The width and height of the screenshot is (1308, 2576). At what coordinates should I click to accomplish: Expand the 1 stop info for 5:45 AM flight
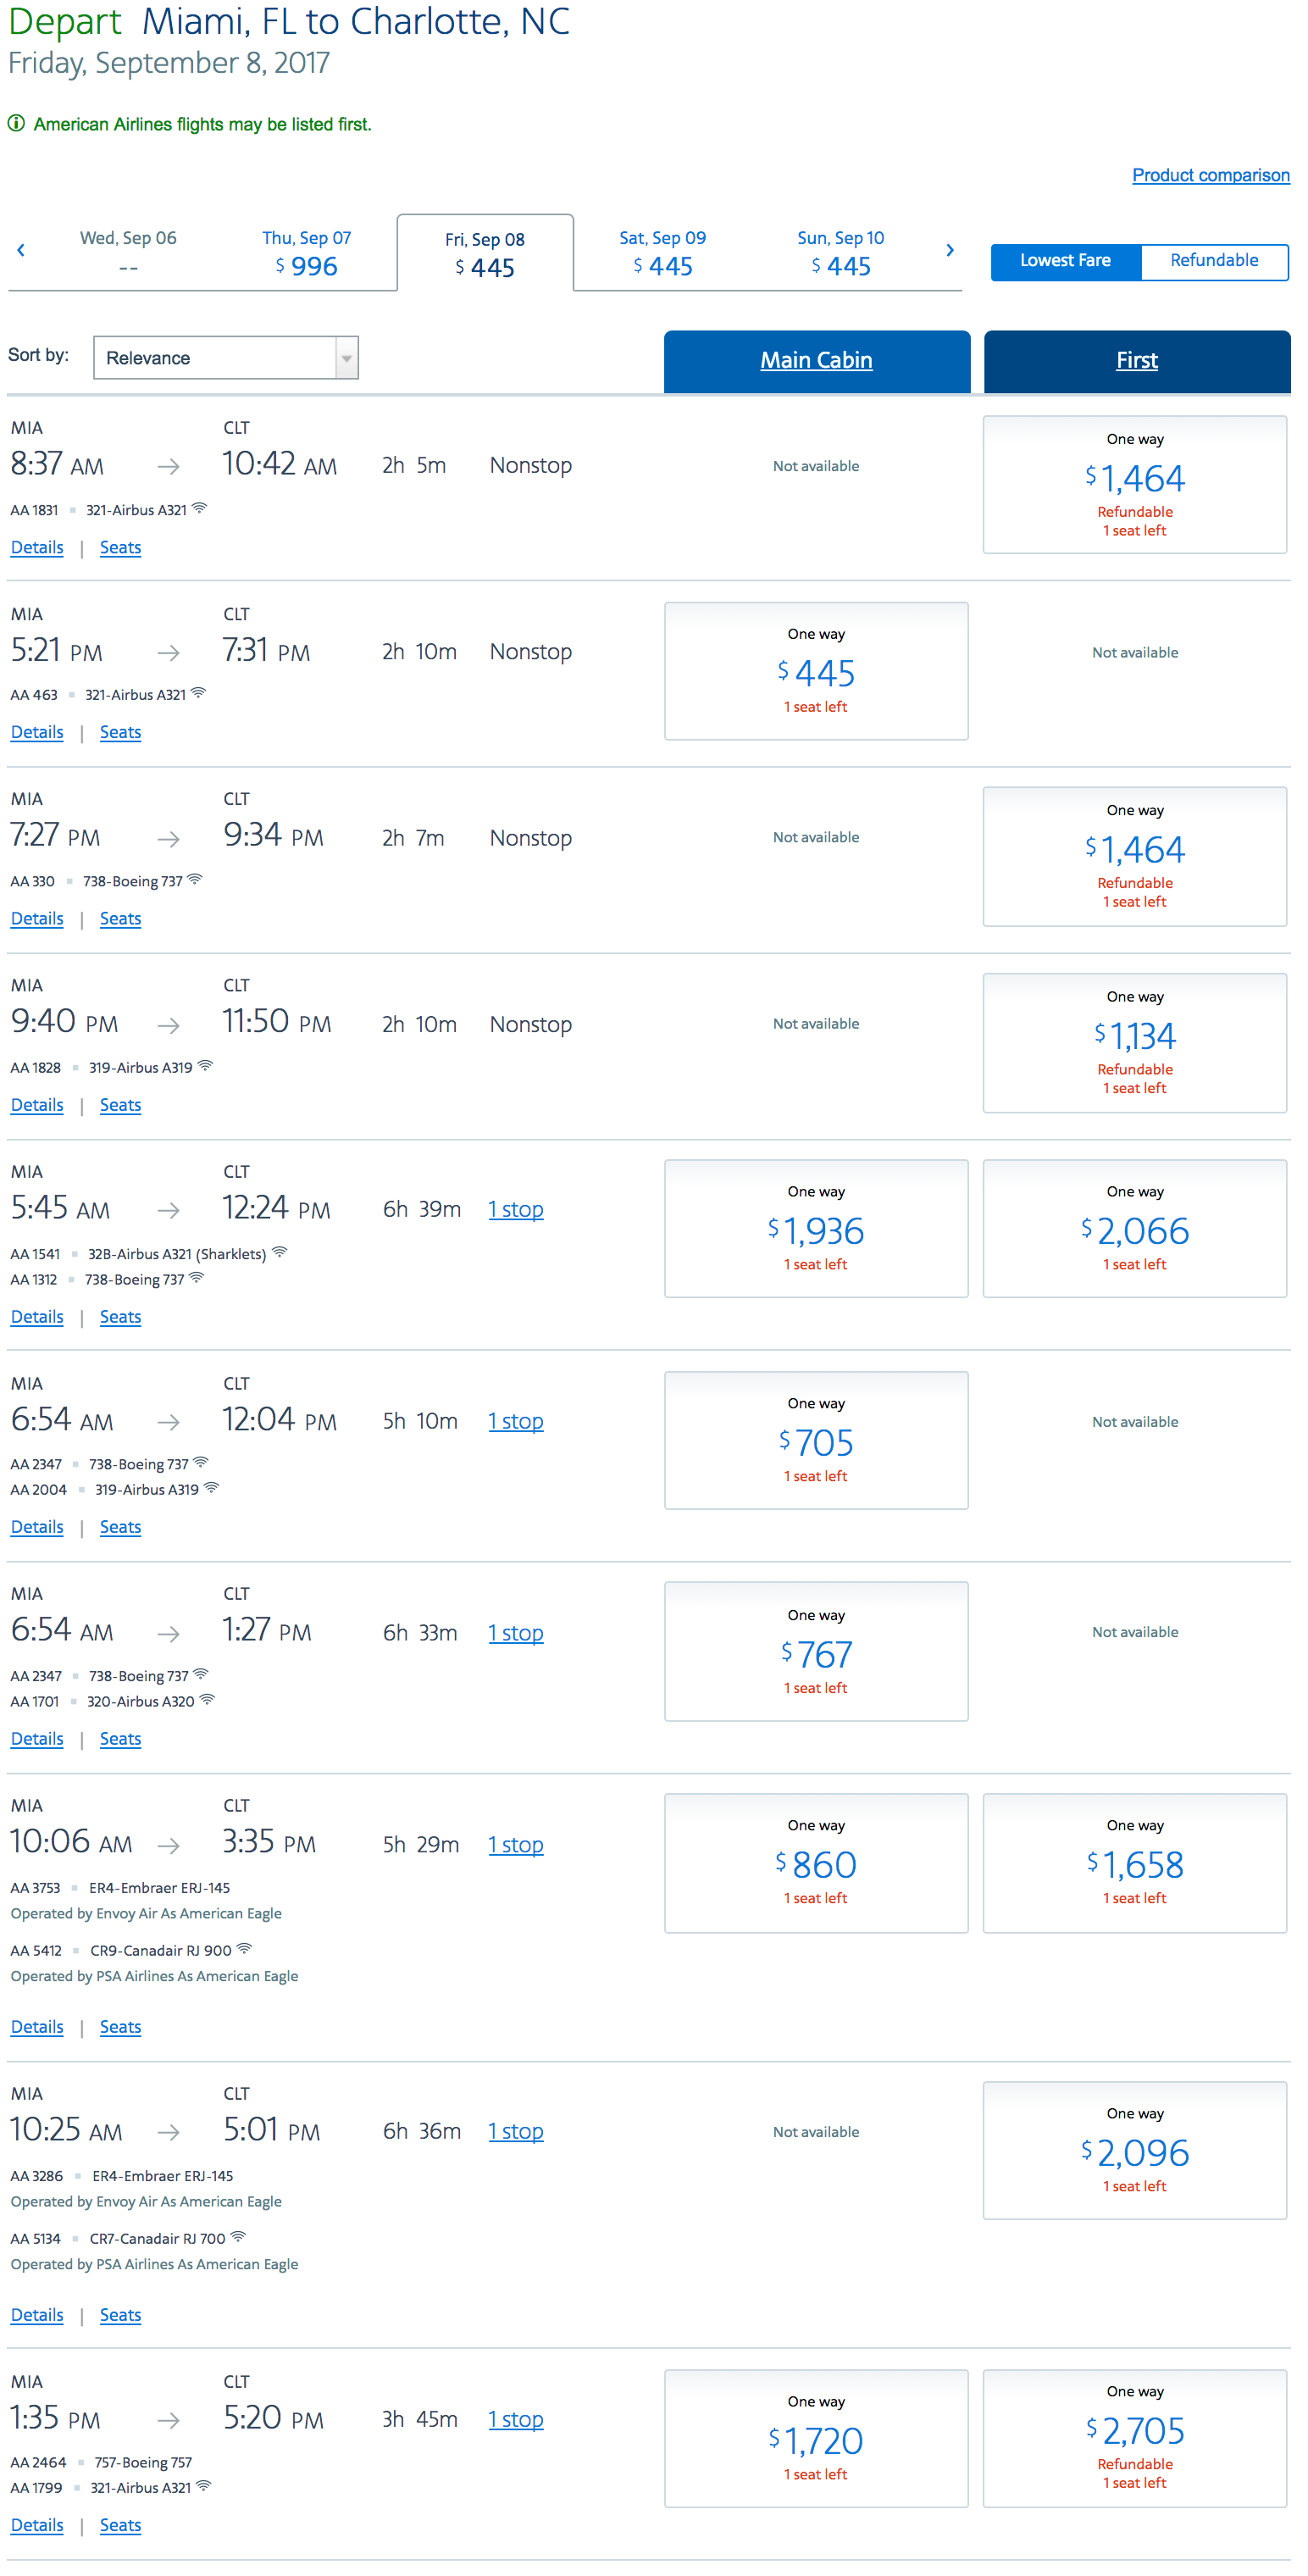[516, 1210]
